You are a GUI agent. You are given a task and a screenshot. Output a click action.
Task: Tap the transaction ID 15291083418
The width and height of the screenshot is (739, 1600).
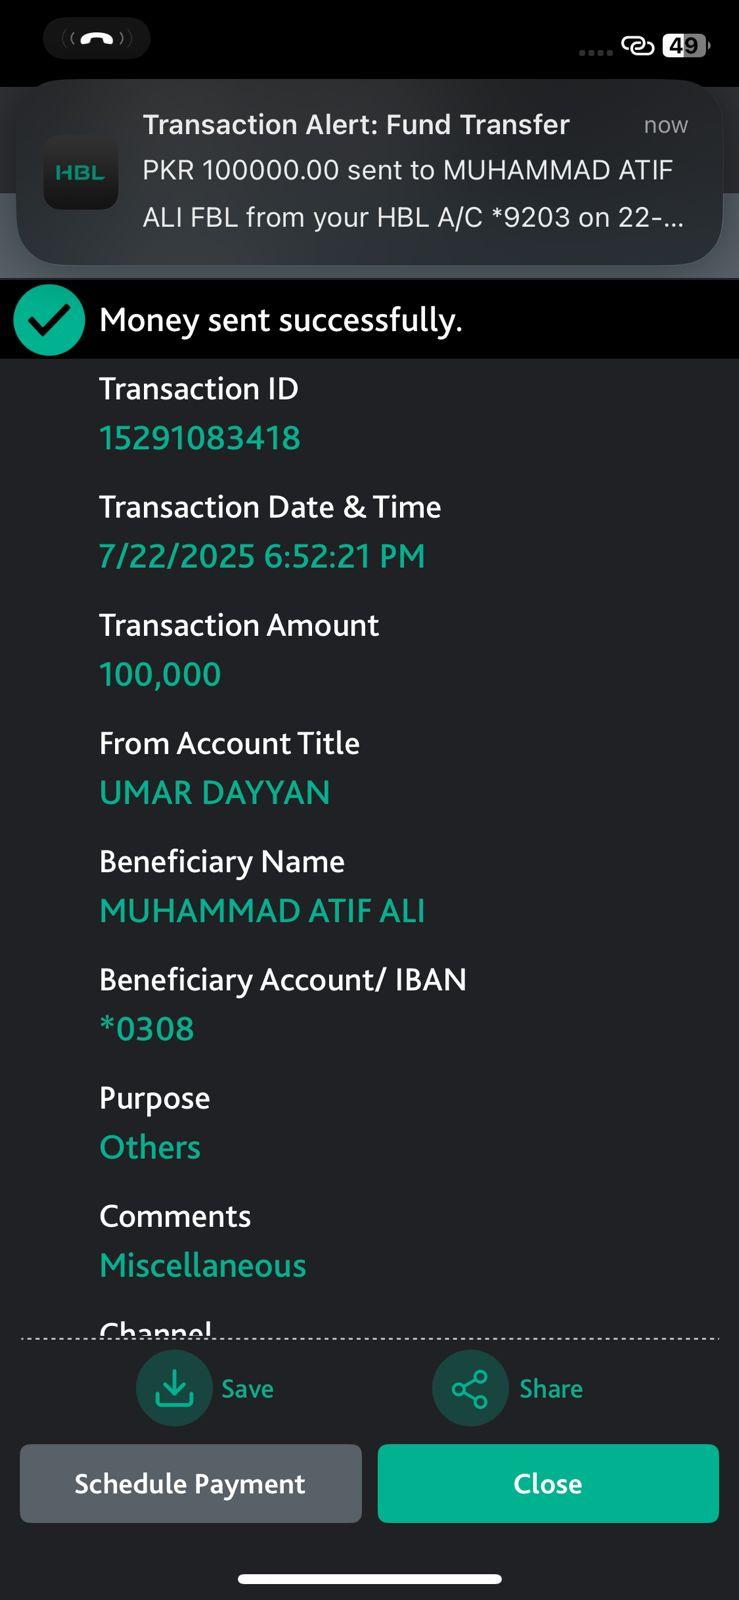199,438
